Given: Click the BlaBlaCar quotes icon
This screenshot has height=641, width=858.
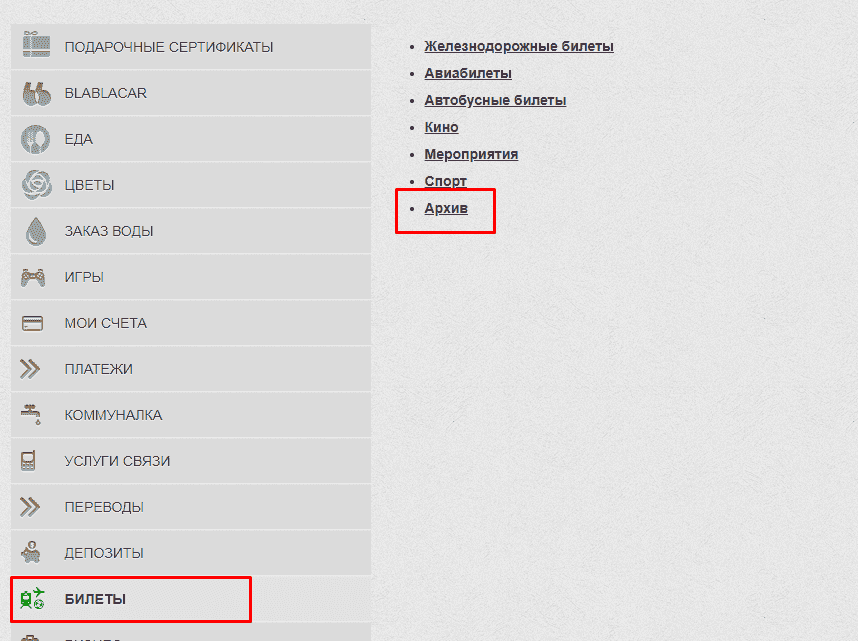Looking at the screenshot, I should [x=36, y=93].
